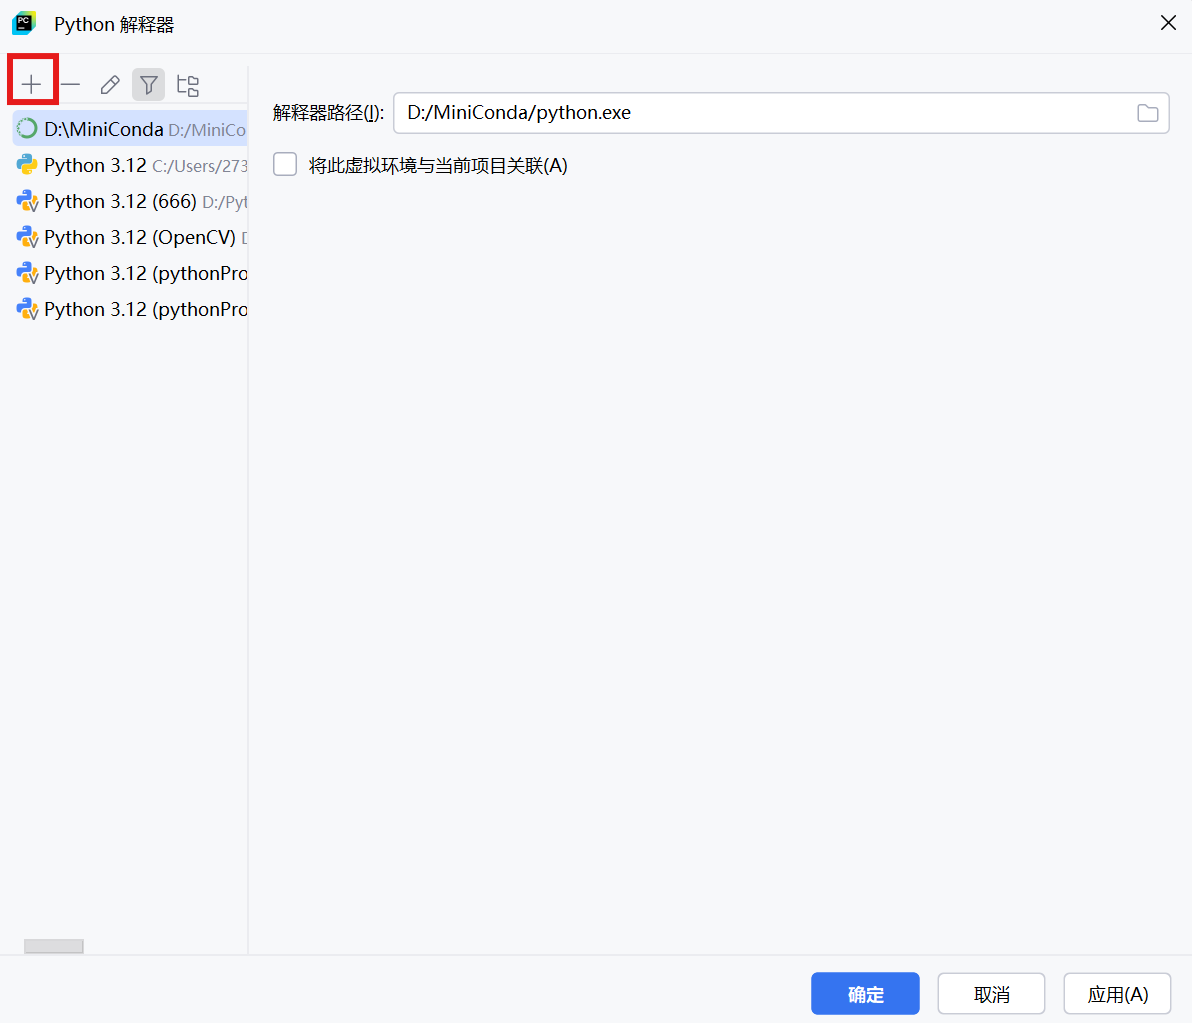Enable 将此虚拟环境与当前项目关联 checkbox

tap(285, 165)
